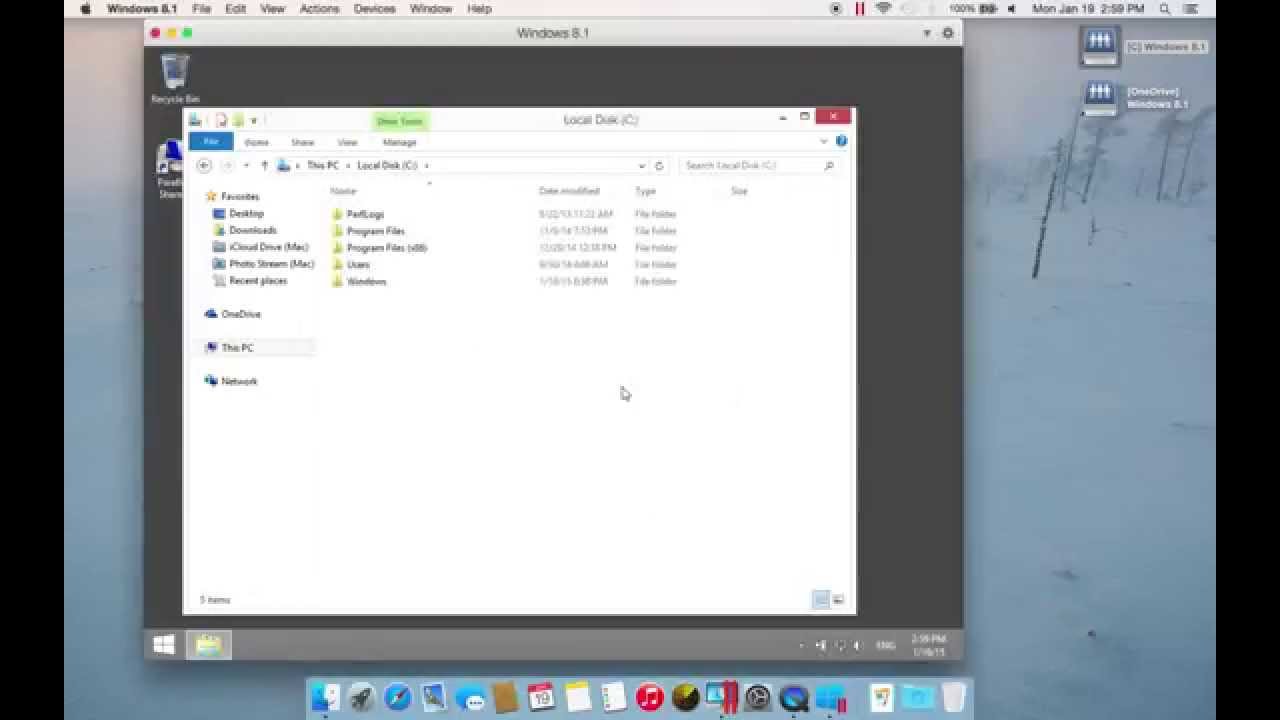Open Finder from the Mac dock
The height and width of the screenshot is (720, 1280).
324,697
